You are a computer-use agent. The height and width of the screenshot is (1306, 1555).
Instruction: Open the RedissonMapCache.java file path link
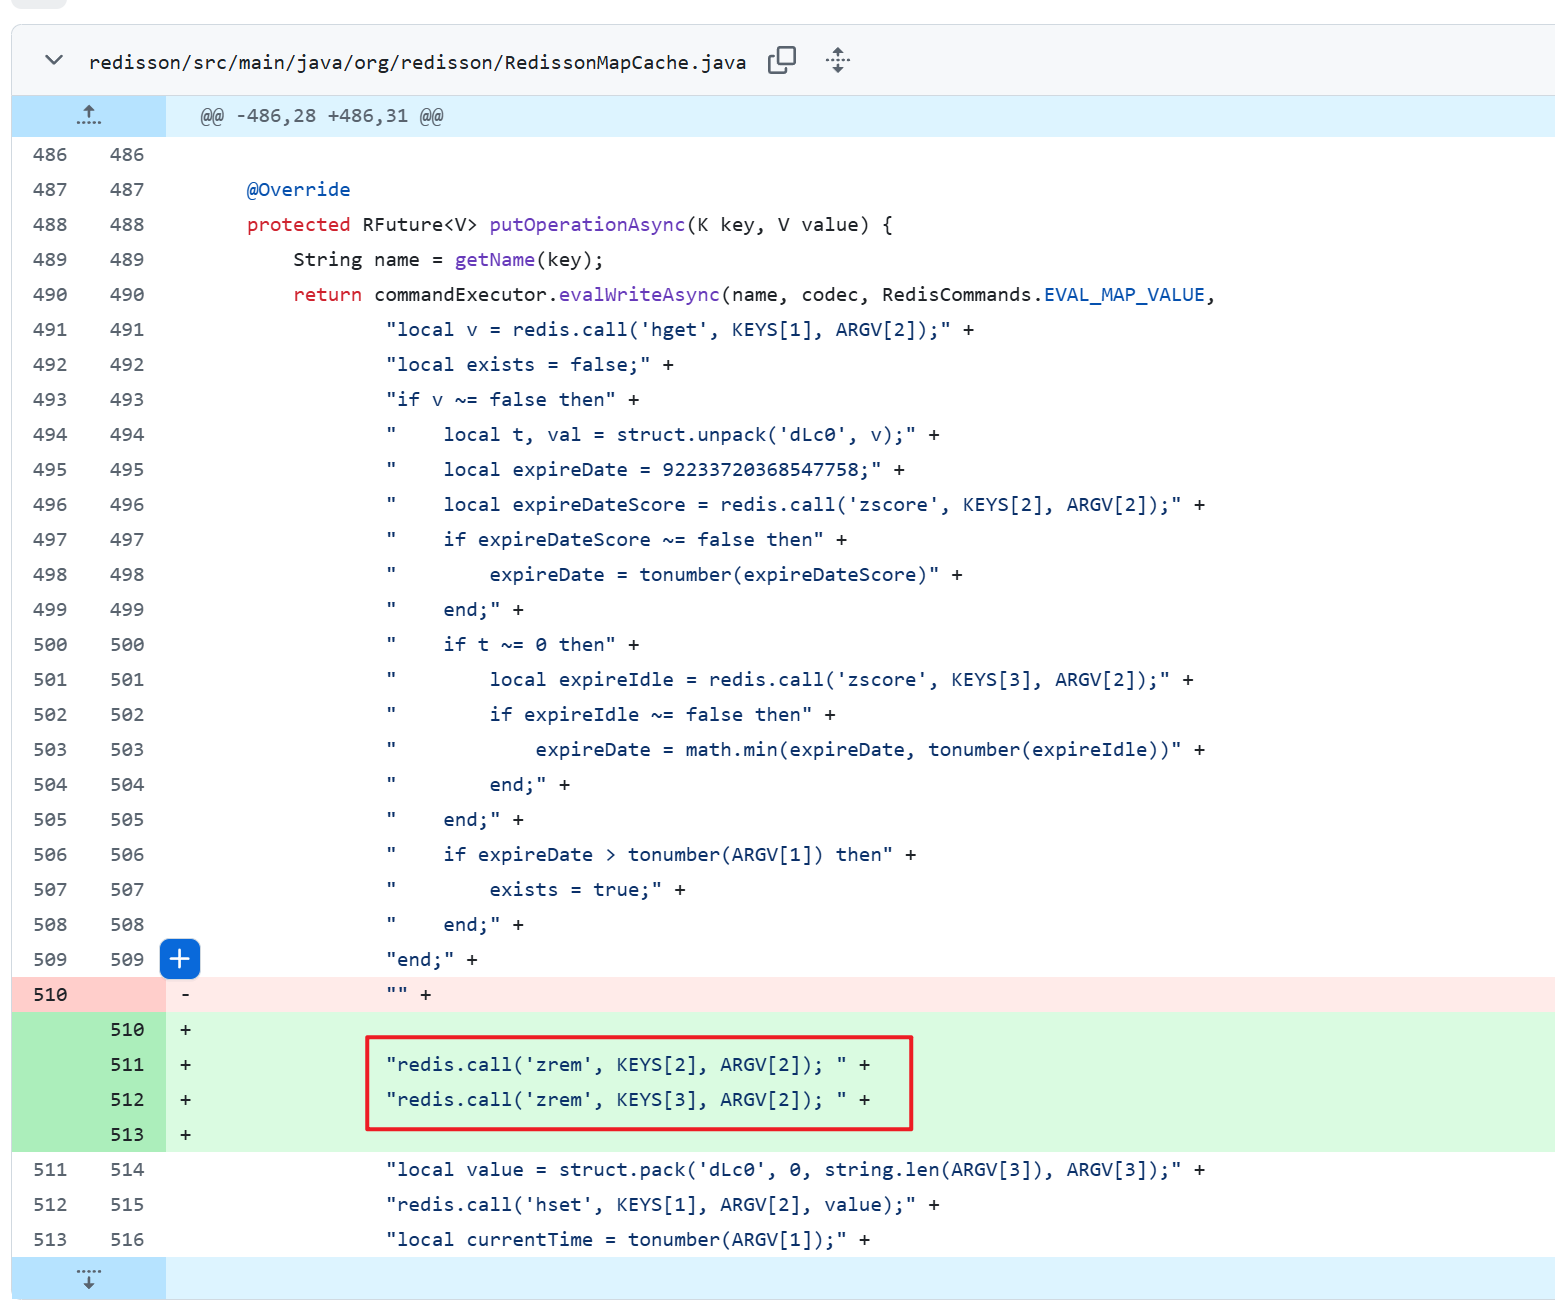tap(417, 63)
